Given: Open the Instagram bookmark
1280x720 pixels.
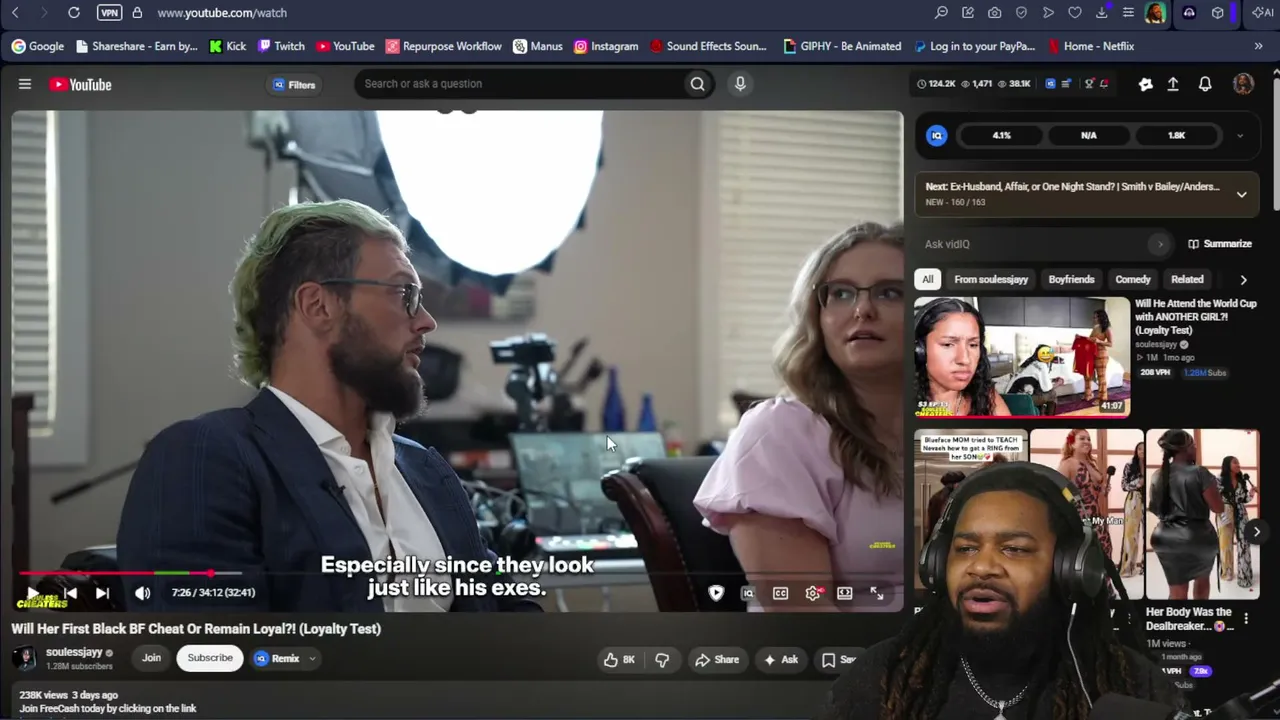Looking at the screenshot, I should (606, 46).
